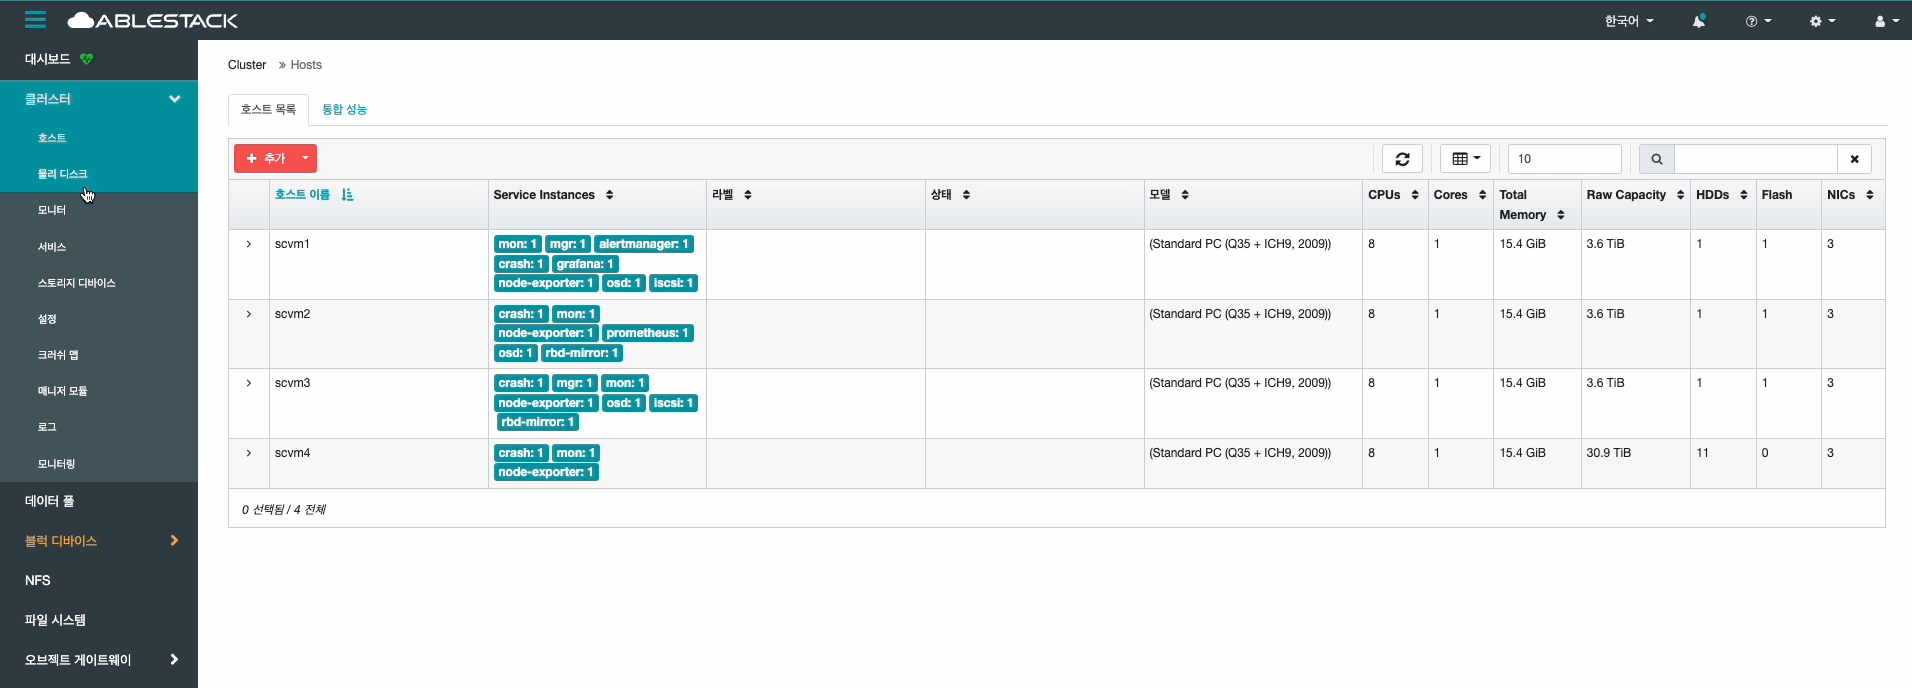
Task: Open the settings gear menu
Action: (x=1821, y=21)
